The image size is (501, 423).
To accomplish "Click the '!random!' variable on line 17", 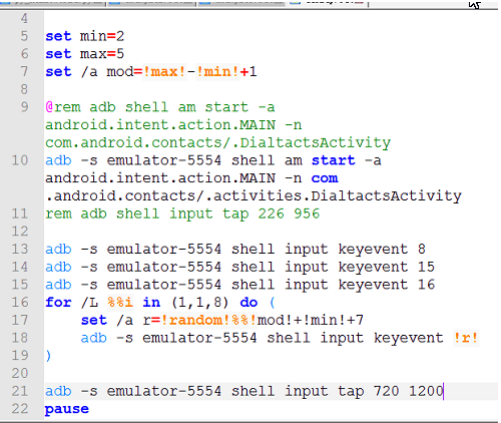I will [196, 320].
